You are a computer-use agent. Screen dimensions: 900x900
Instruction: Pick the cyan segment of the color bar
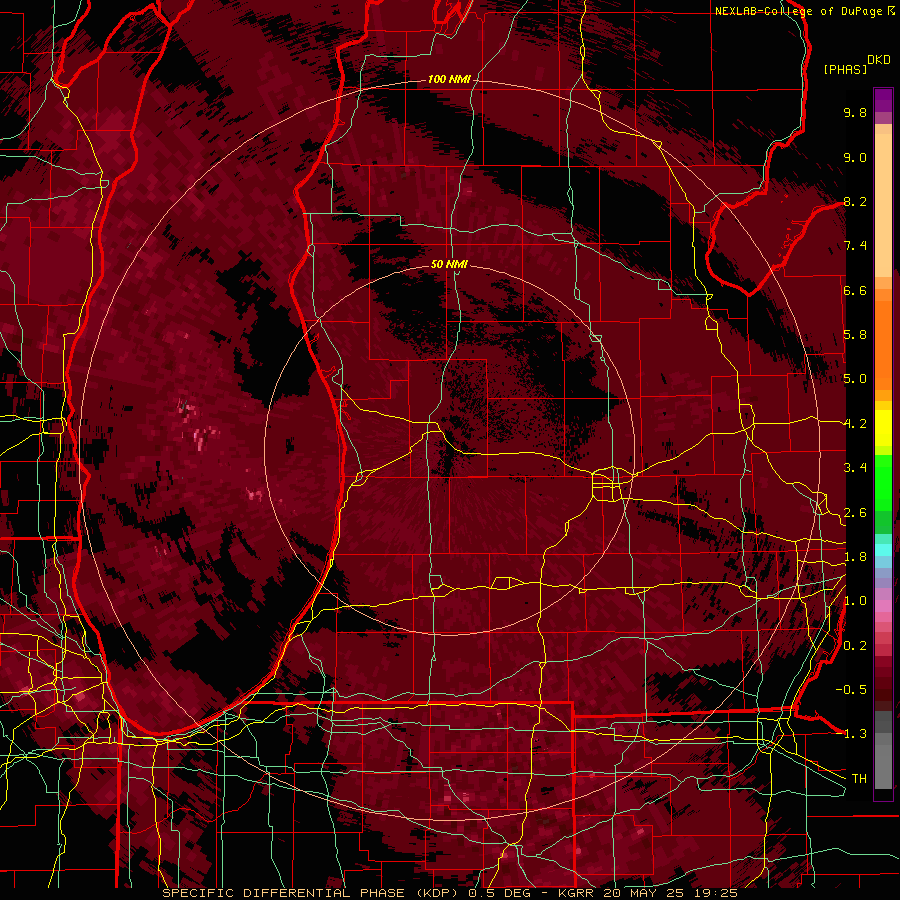click(883, 549)
